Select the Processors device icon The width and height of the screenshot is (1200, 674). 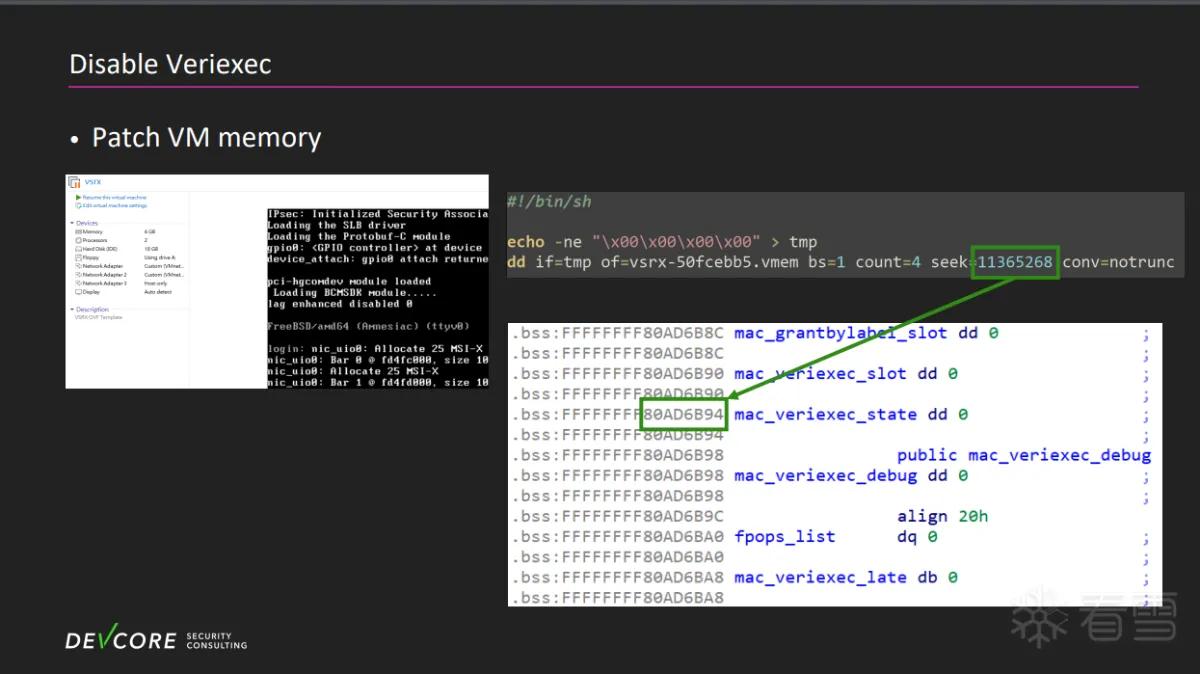point(78,240)
